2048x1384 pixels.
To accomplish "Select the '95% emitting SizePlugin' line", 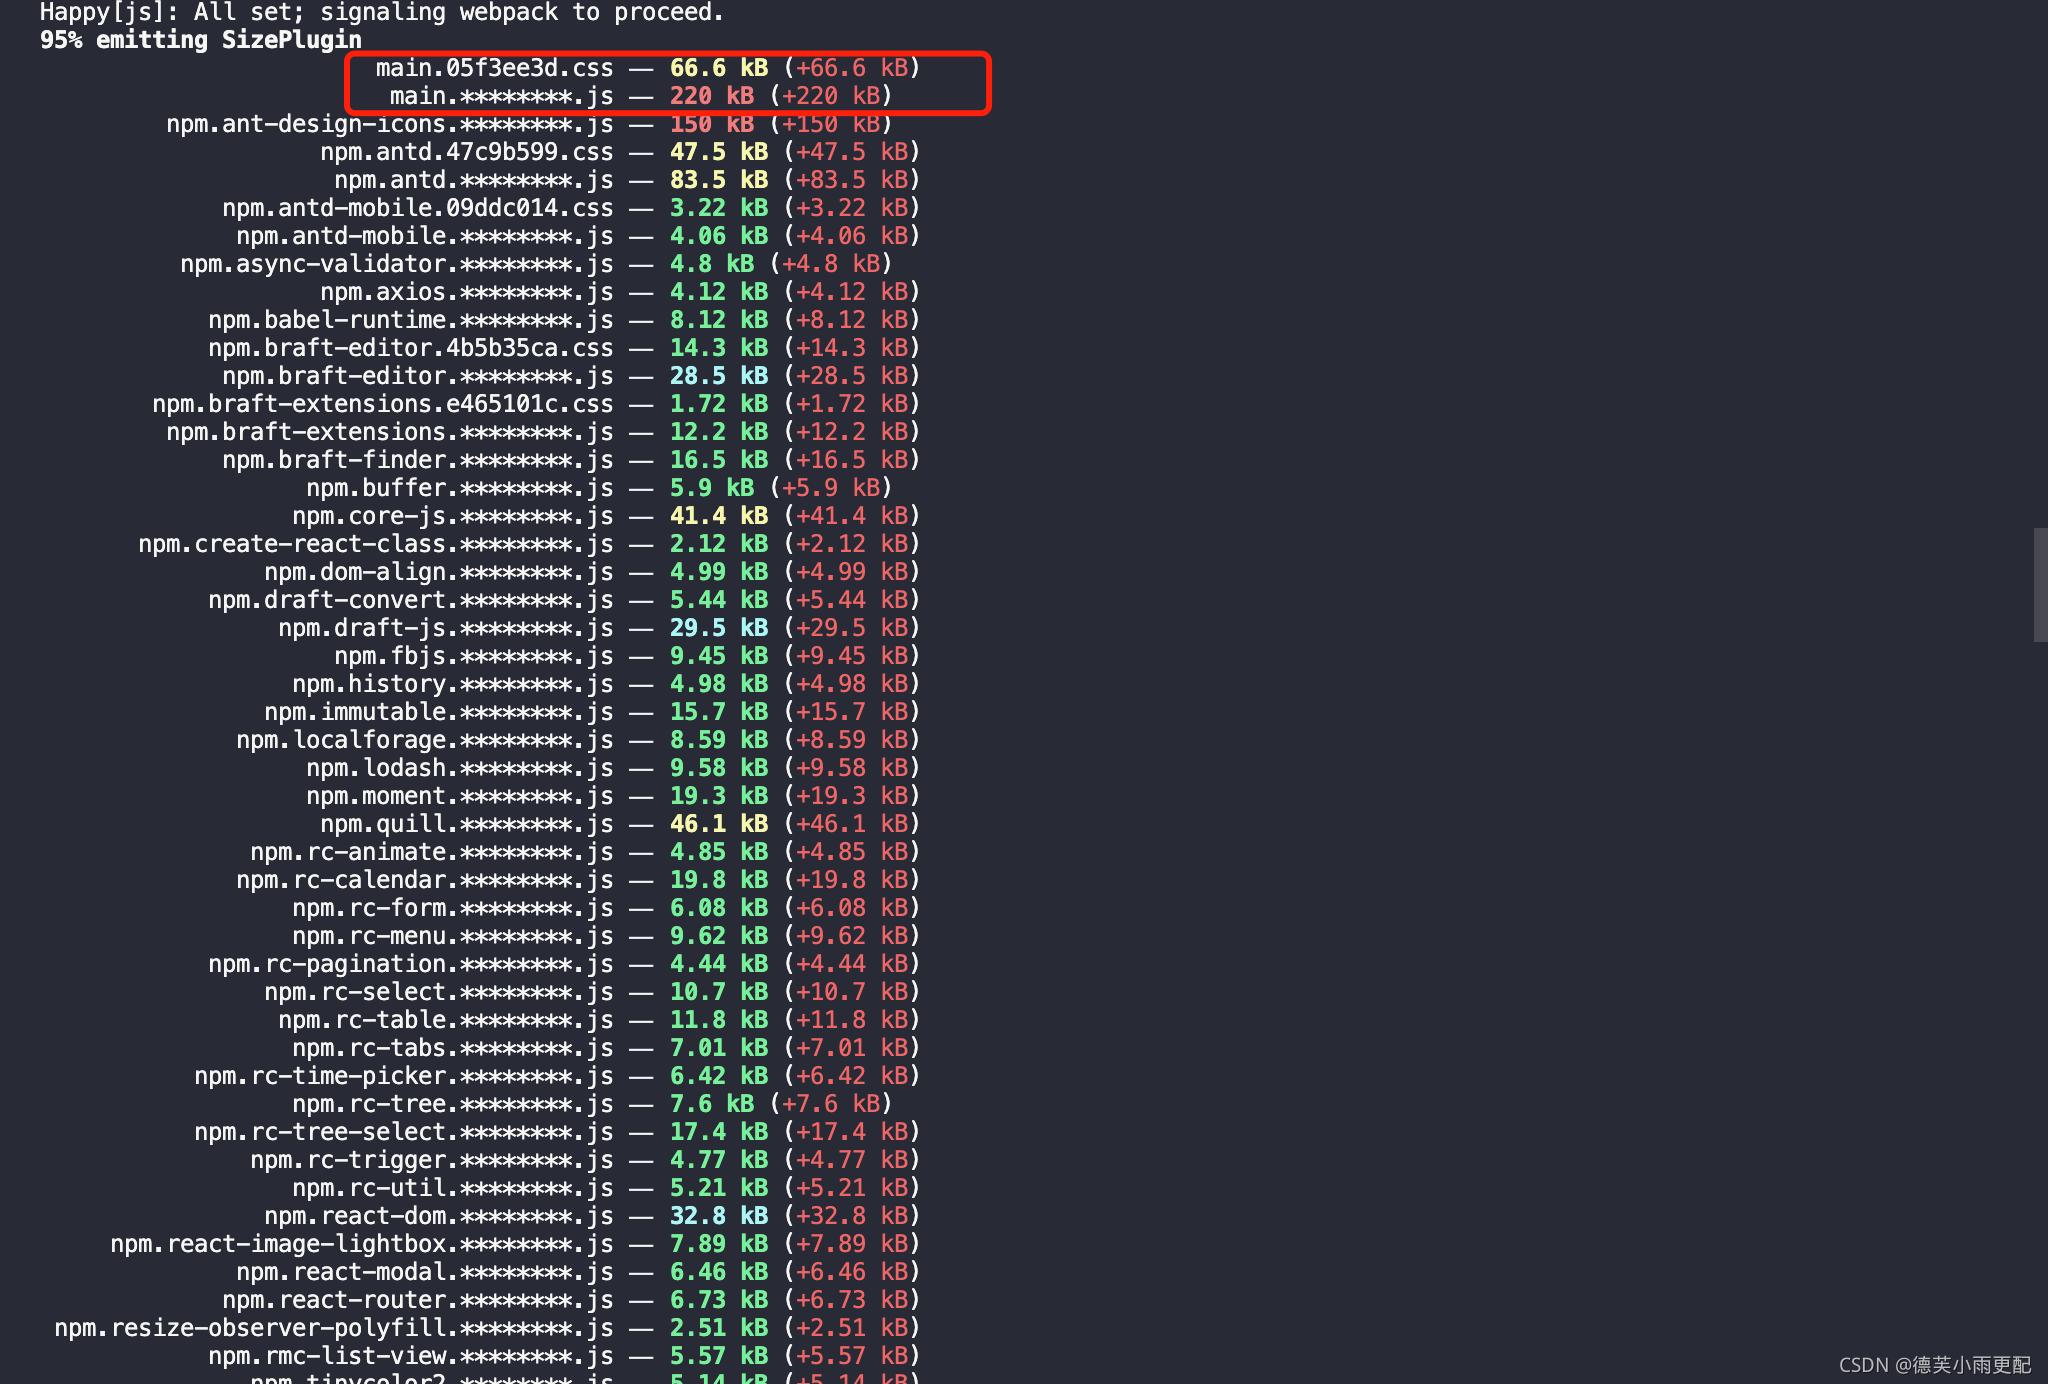I will pos(201,40).
